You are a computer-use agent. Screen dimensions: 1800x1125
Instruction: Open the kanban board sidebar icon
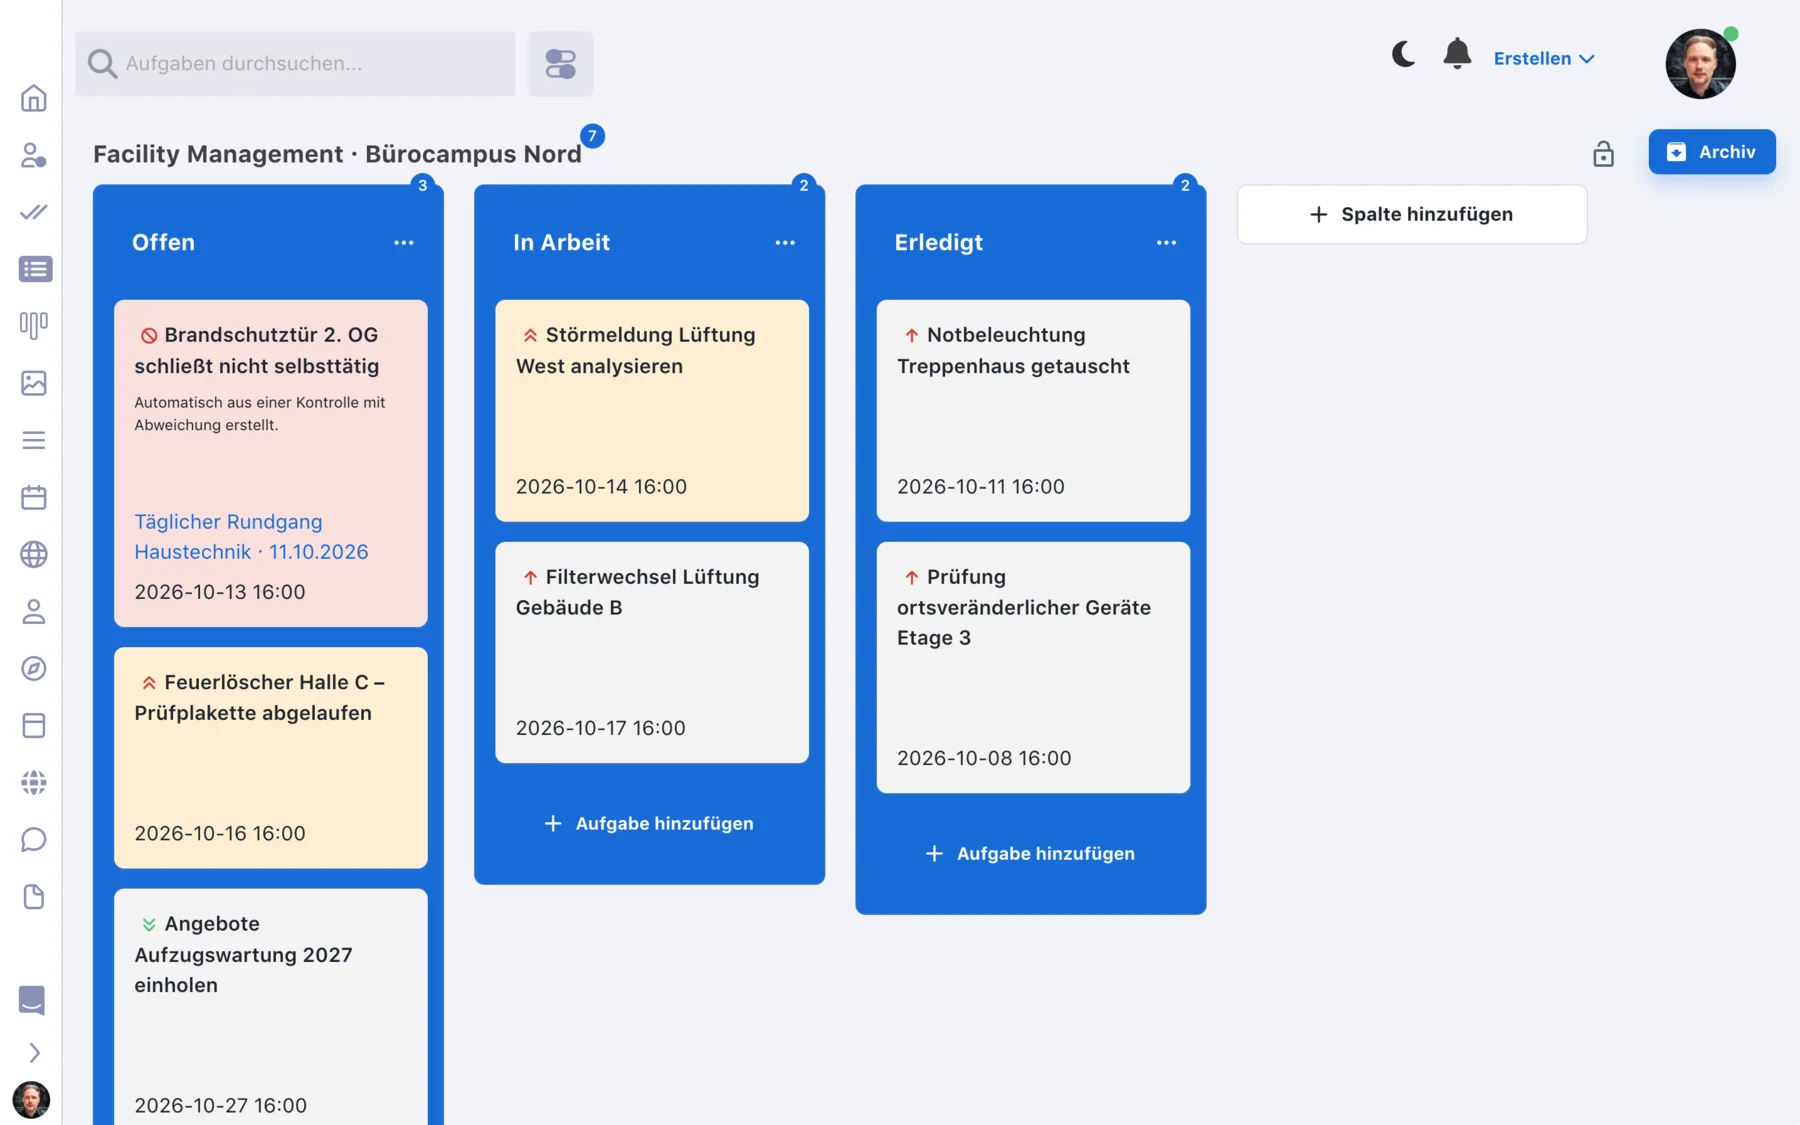pyautogui.click(x=33, y=325)
